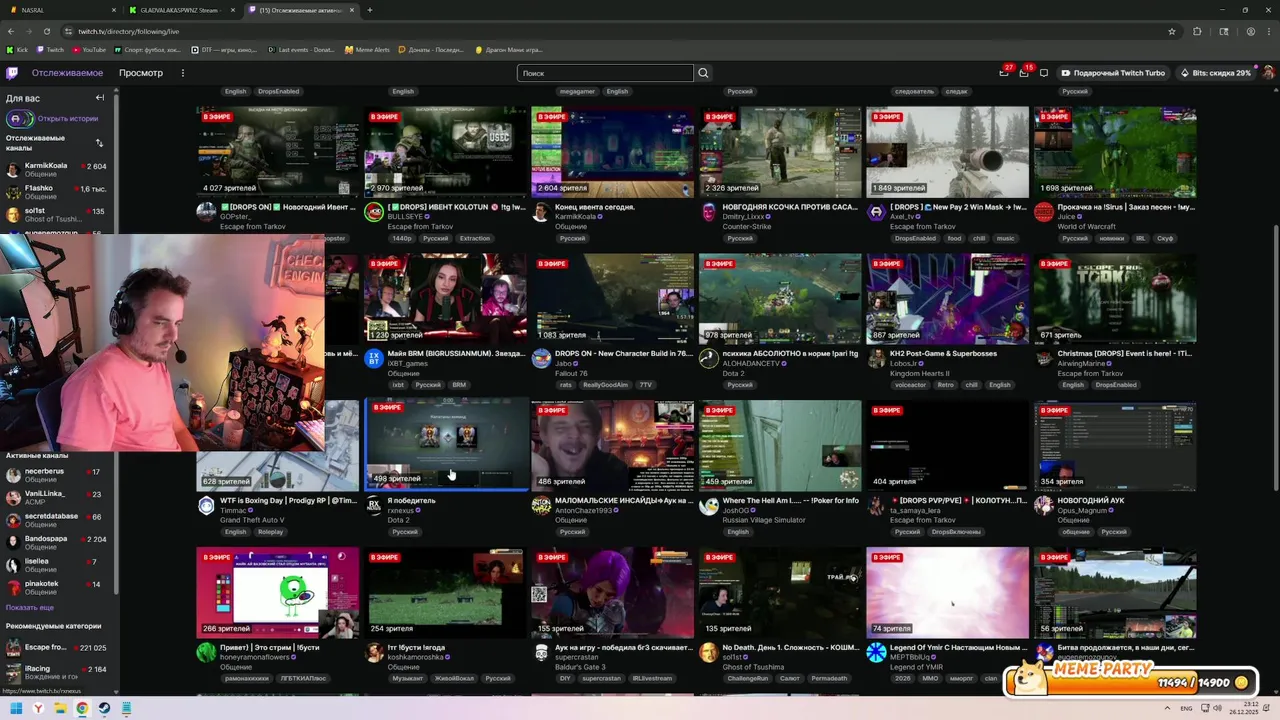
Task: Open the Legend of YMIR stream thumbnail
Action: point(947,592)
